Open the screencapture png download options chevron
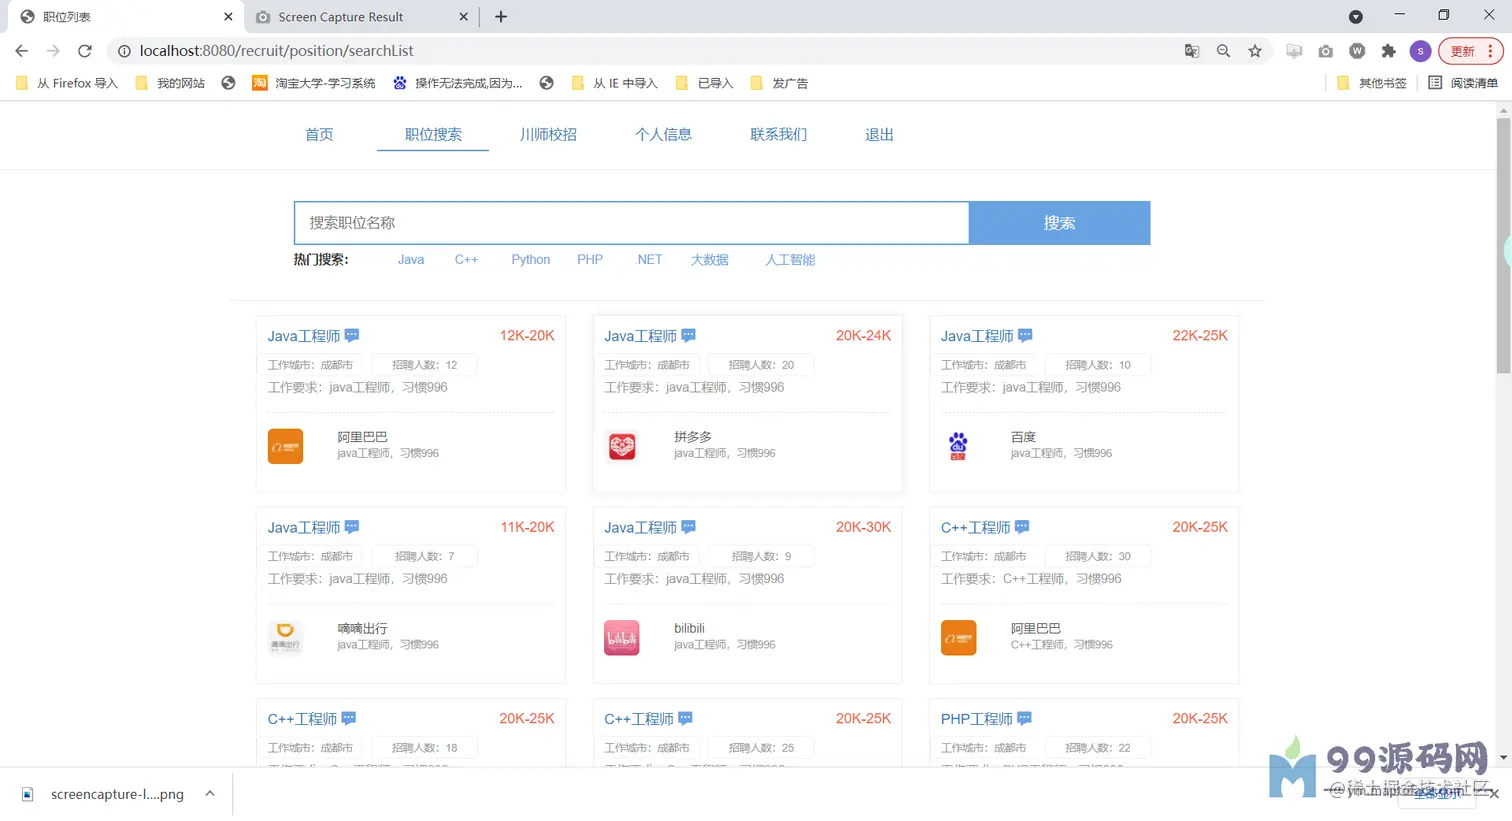 pyautogui.click(x=210, y=793)
